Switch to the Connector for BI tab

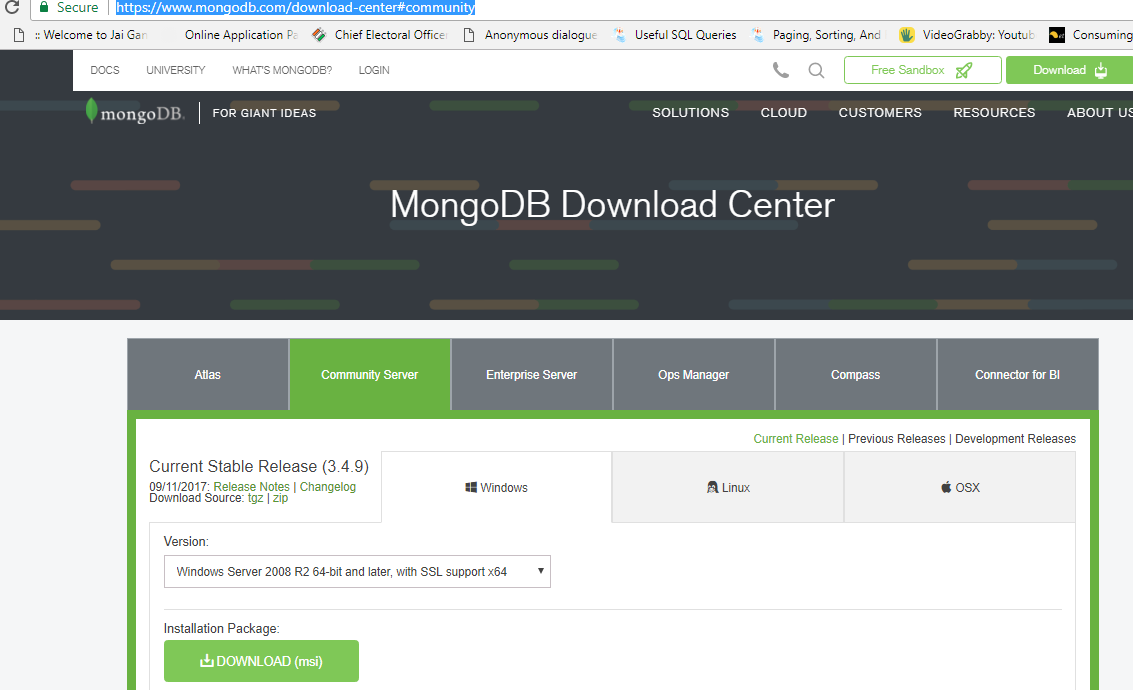tap(1017, 374)
